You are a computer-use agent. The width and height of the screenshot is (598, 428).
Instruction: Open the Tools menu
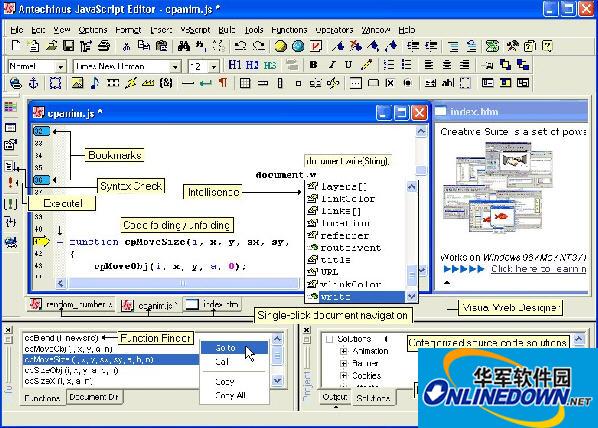[254, 30]
